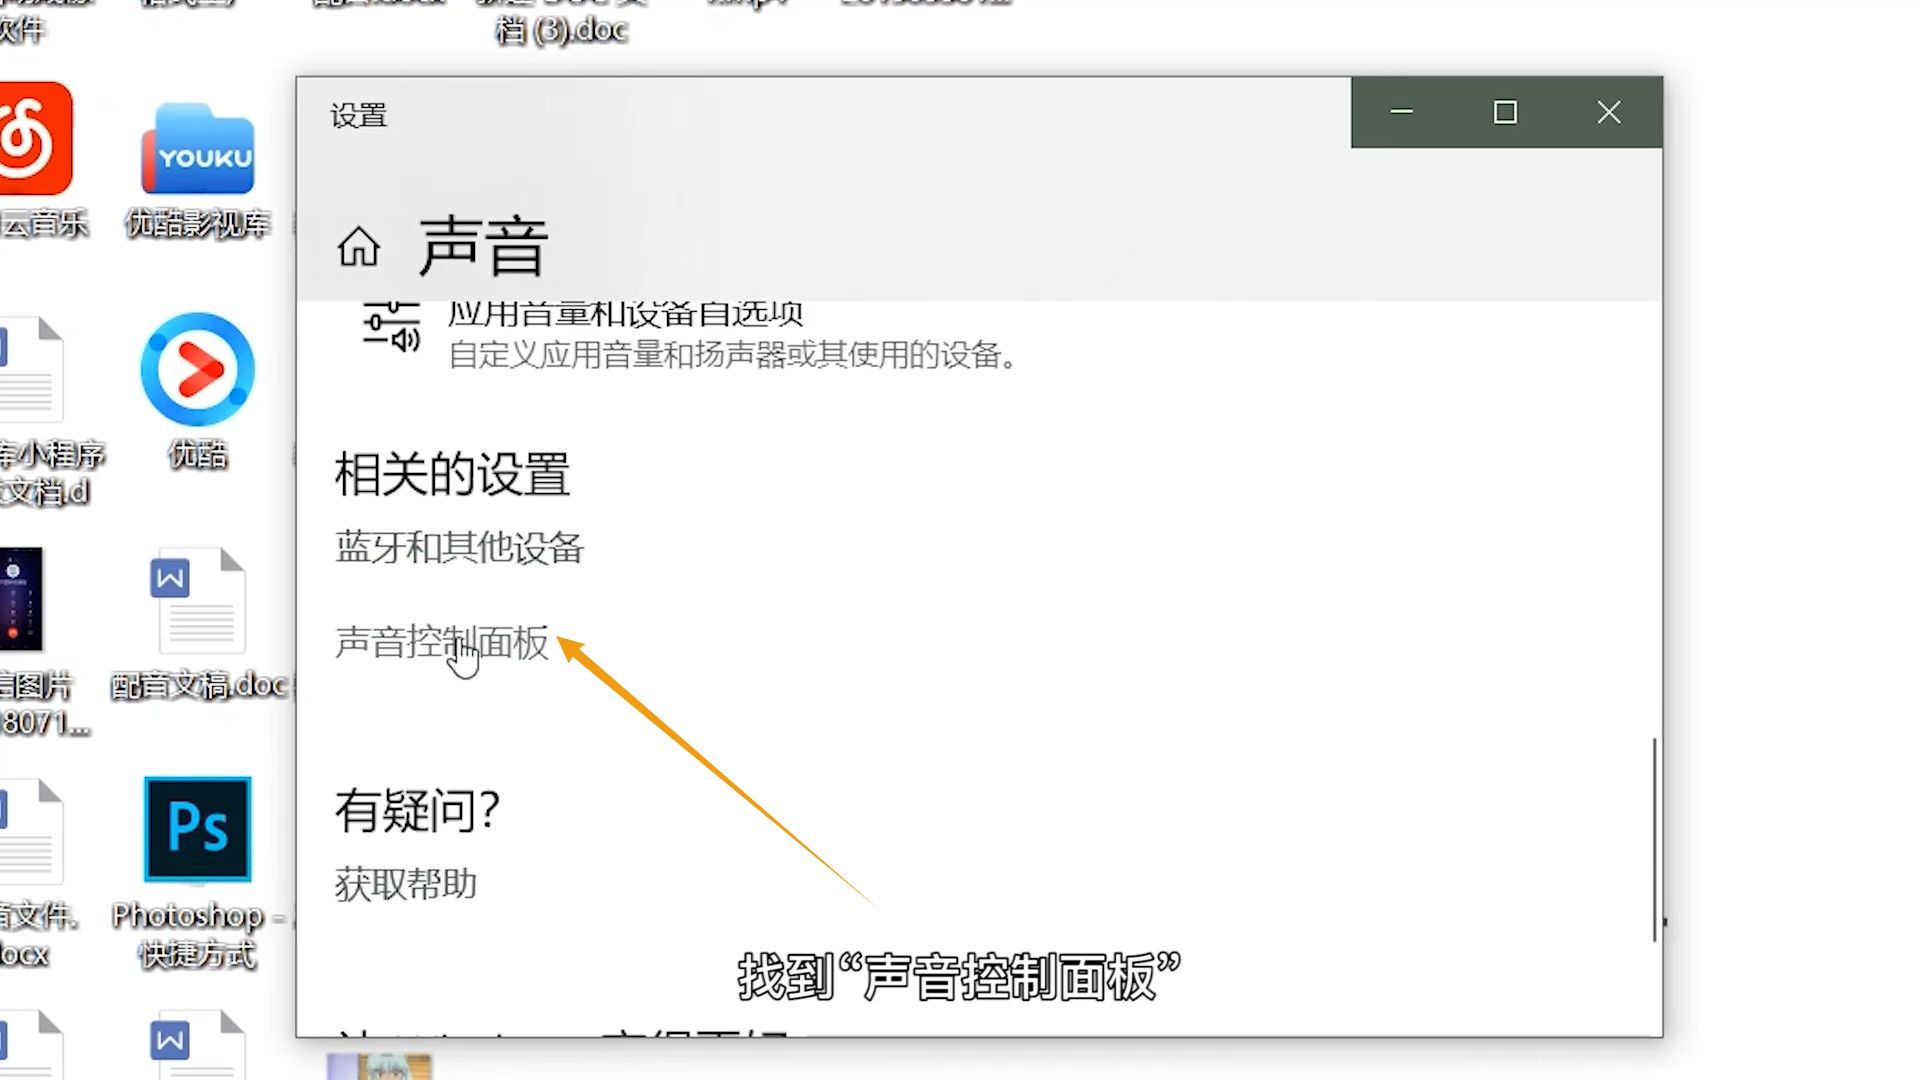
Task: Open the 蓝牙和其他设备 link
Action: (459, 548)
